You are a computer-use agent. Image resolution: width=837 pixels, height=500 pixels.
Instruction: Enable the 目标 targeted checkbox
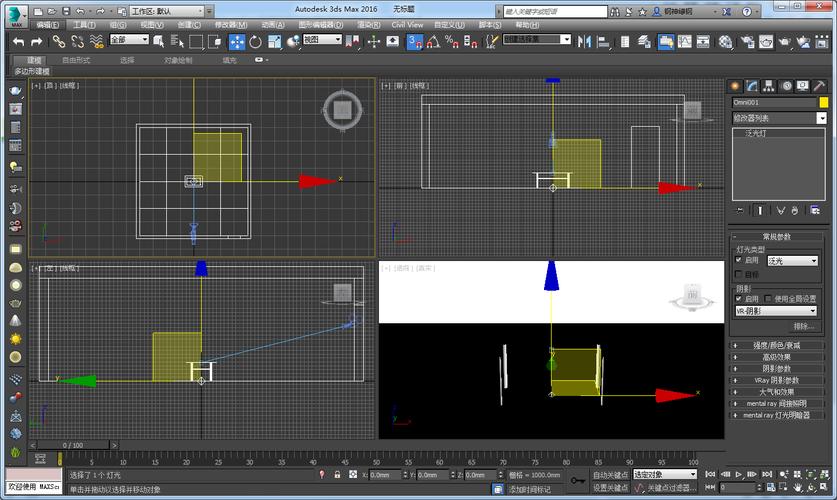(x=739, y=274)
